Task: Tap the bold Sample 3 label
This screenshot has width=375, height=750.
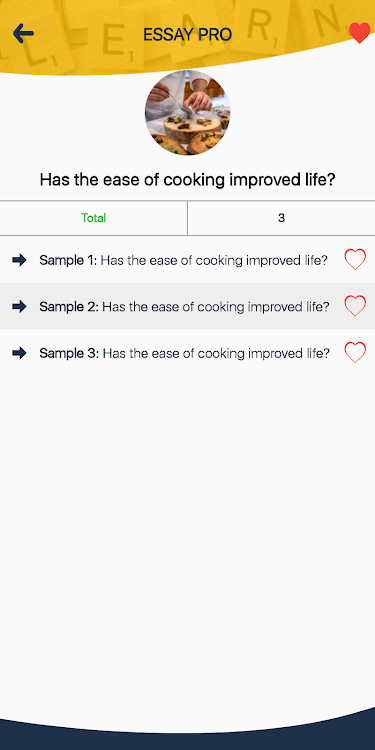Action: [x=69, y=353]
